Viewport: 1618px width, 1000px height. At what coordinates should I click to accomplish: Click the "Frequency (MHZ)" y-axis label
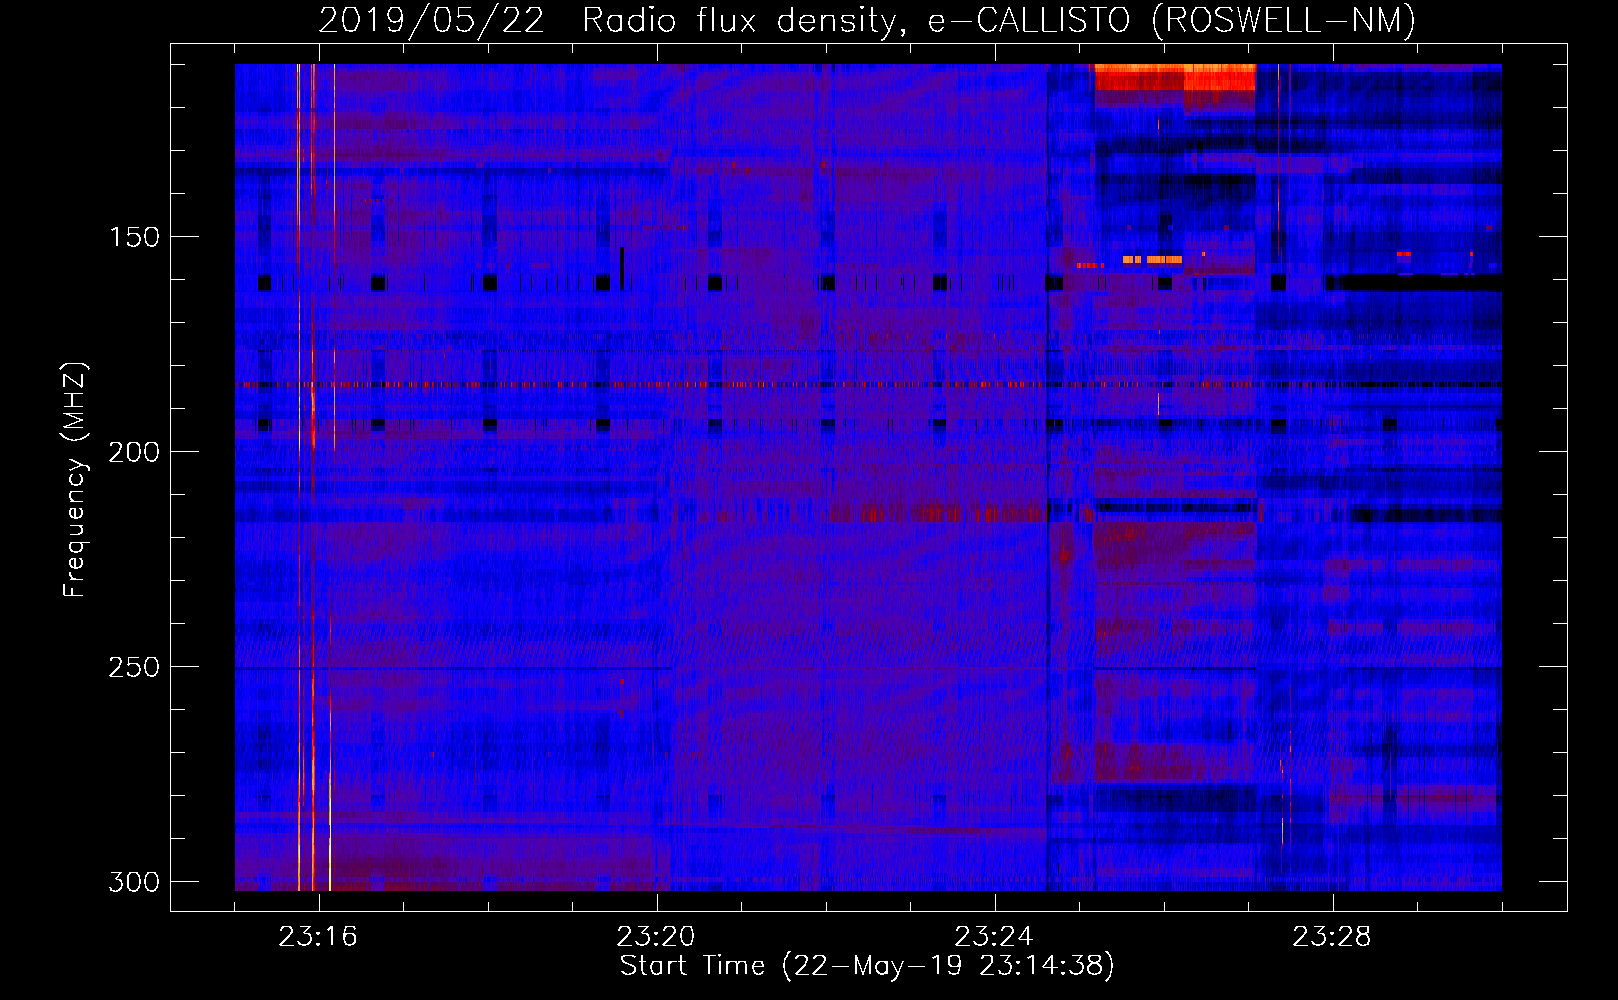(75, 479)
